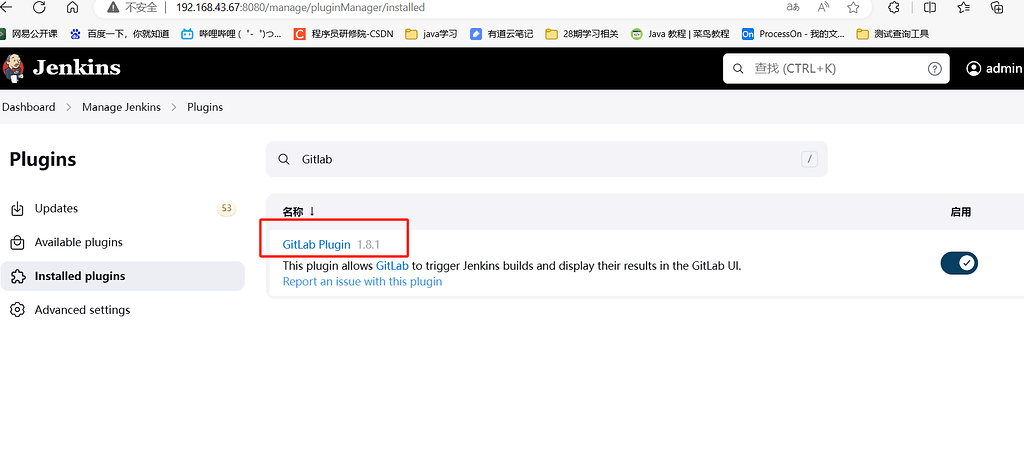This screenshot has width=1024, height=471.
Task: Click Report an issue with this plugin
Action: [362, 282]
